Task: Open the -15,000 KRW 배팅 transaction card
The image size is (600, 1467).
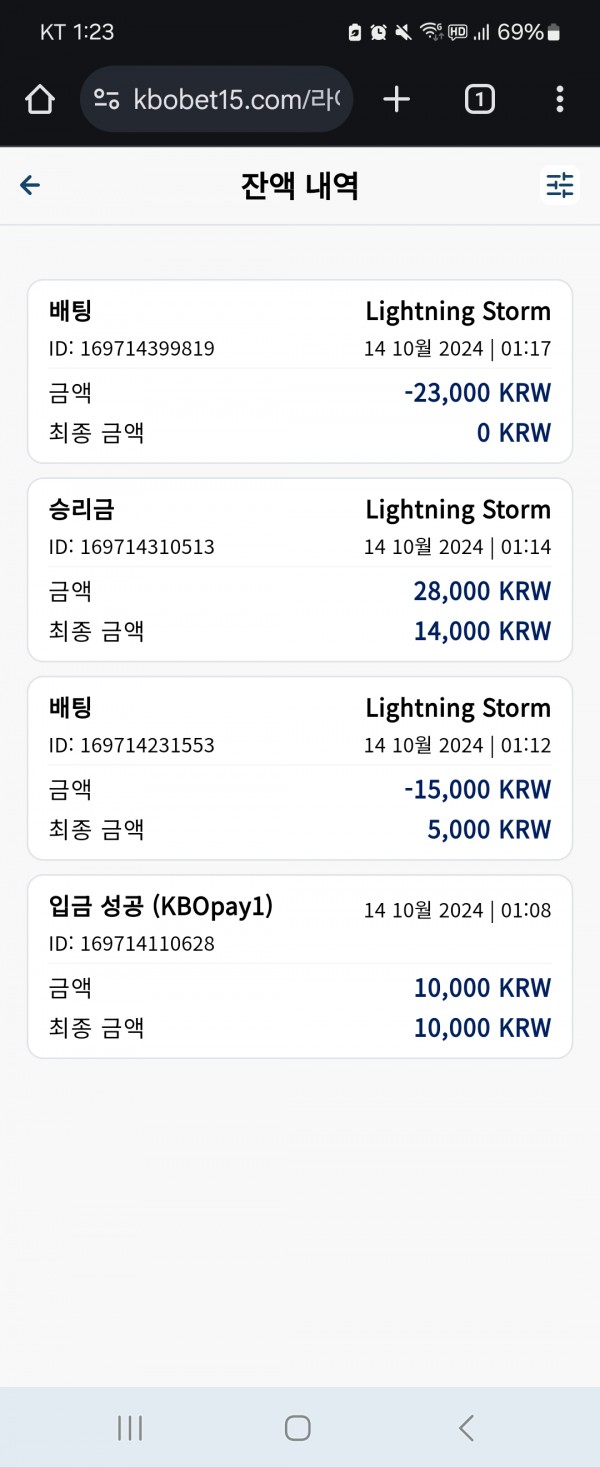Action: 300,767
